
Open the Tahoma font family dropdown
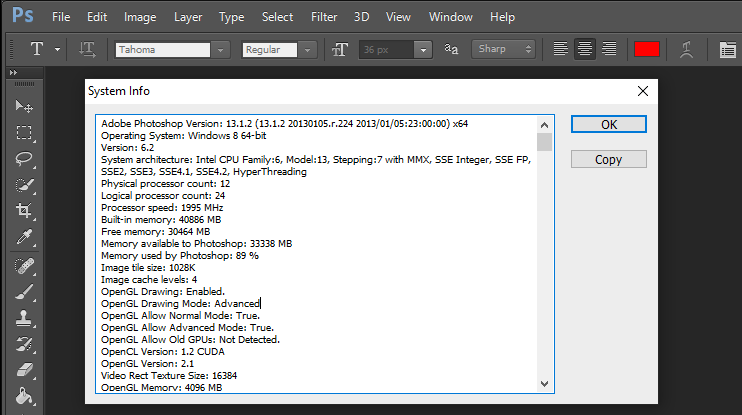pyautogui.click(x=221, y=50)
